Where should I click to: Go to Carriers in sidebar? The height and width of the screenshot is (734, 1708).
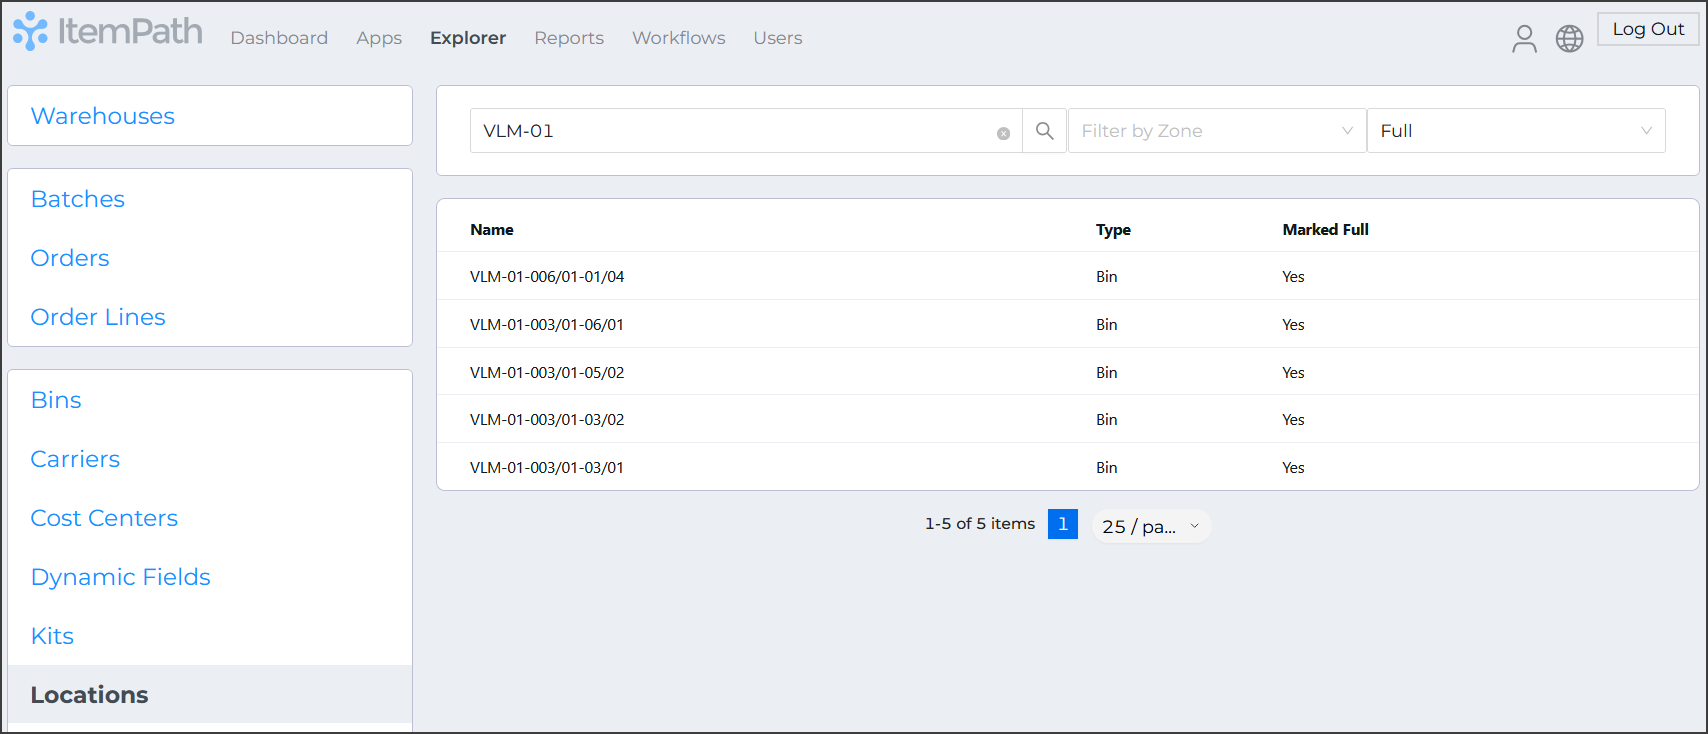click(75, 459)
